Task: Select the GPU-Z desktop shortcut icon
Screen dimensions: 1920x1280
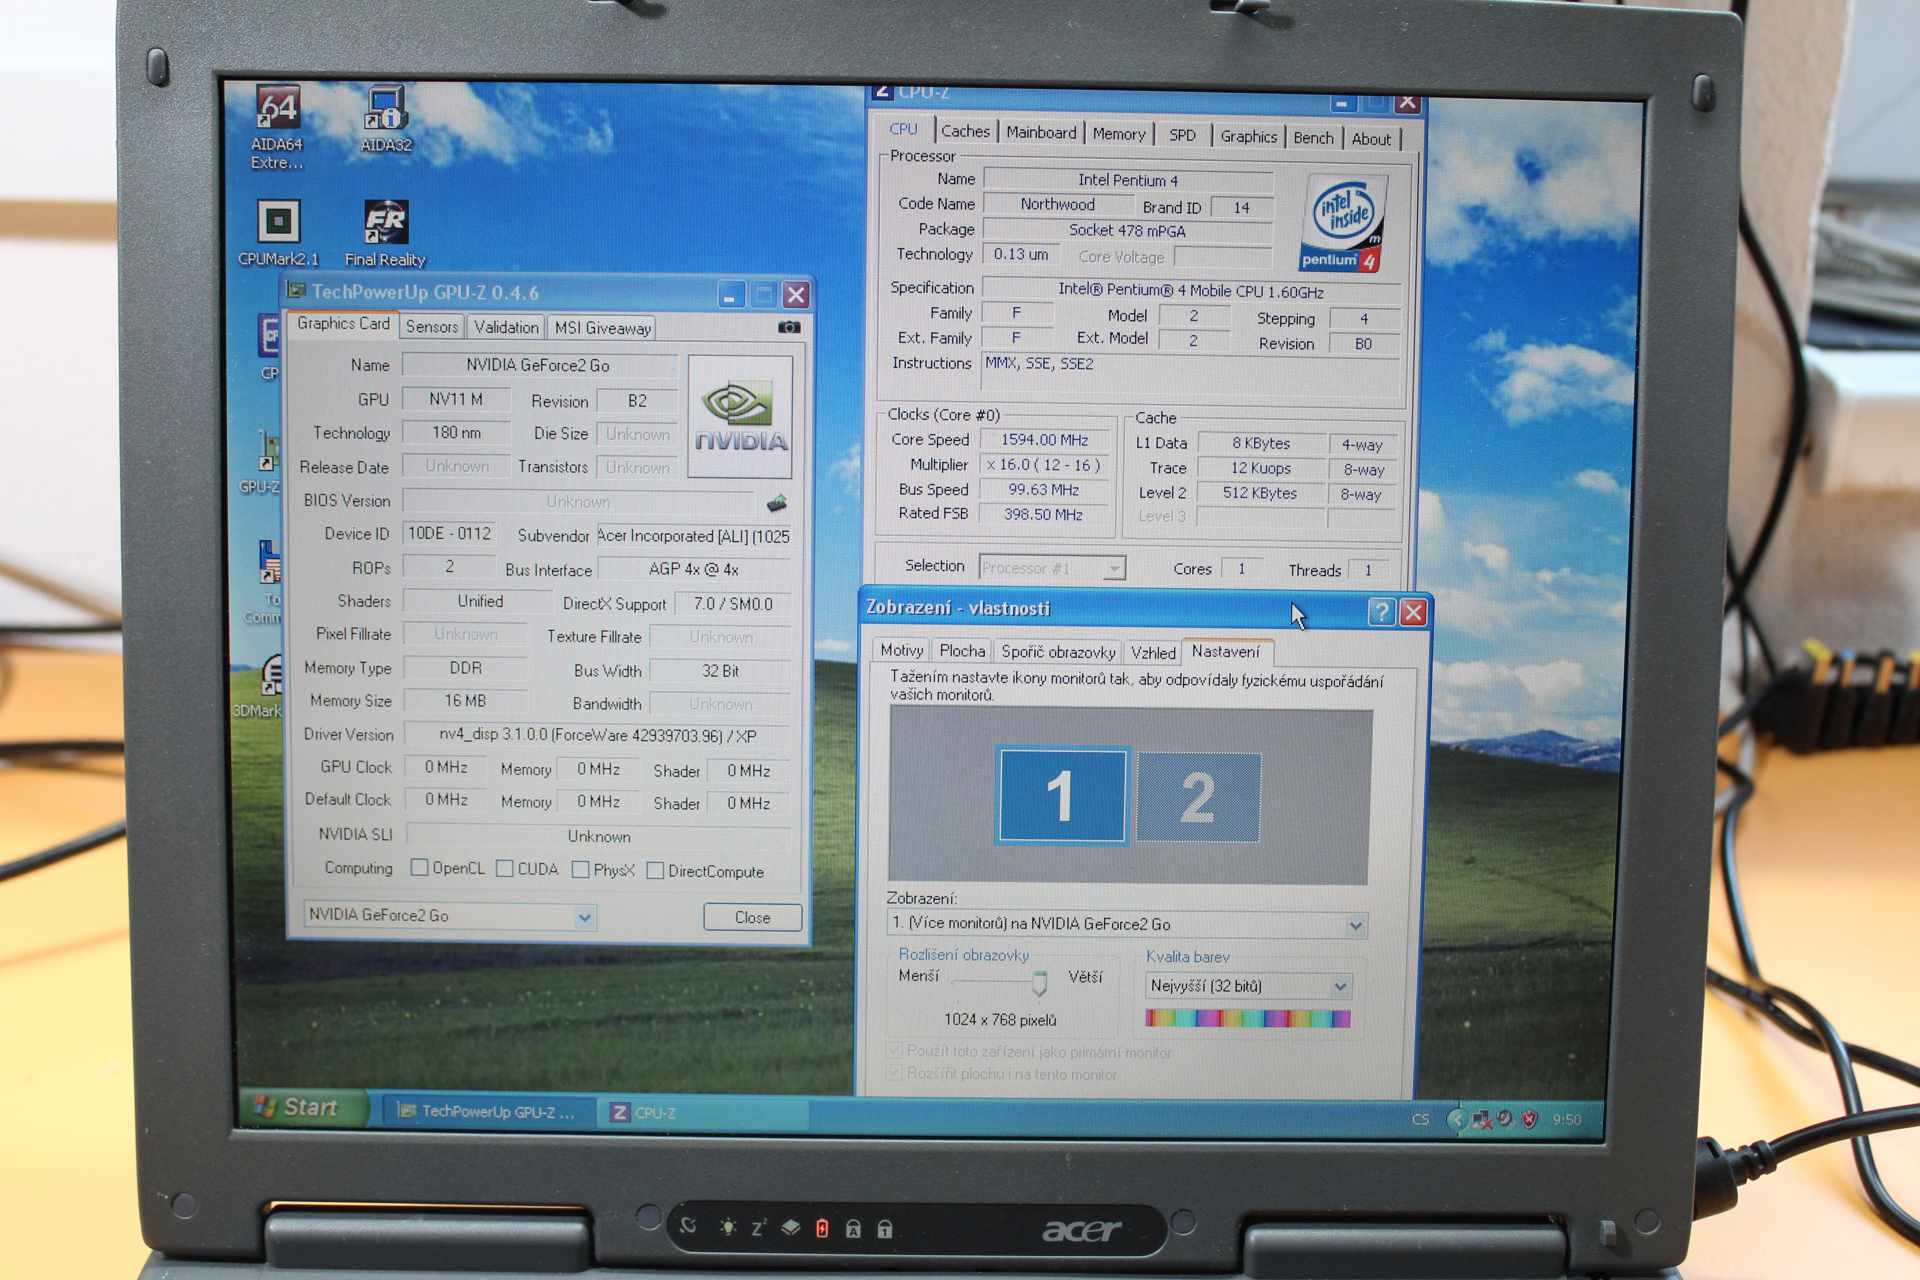Action: click(x=264, y=462)
